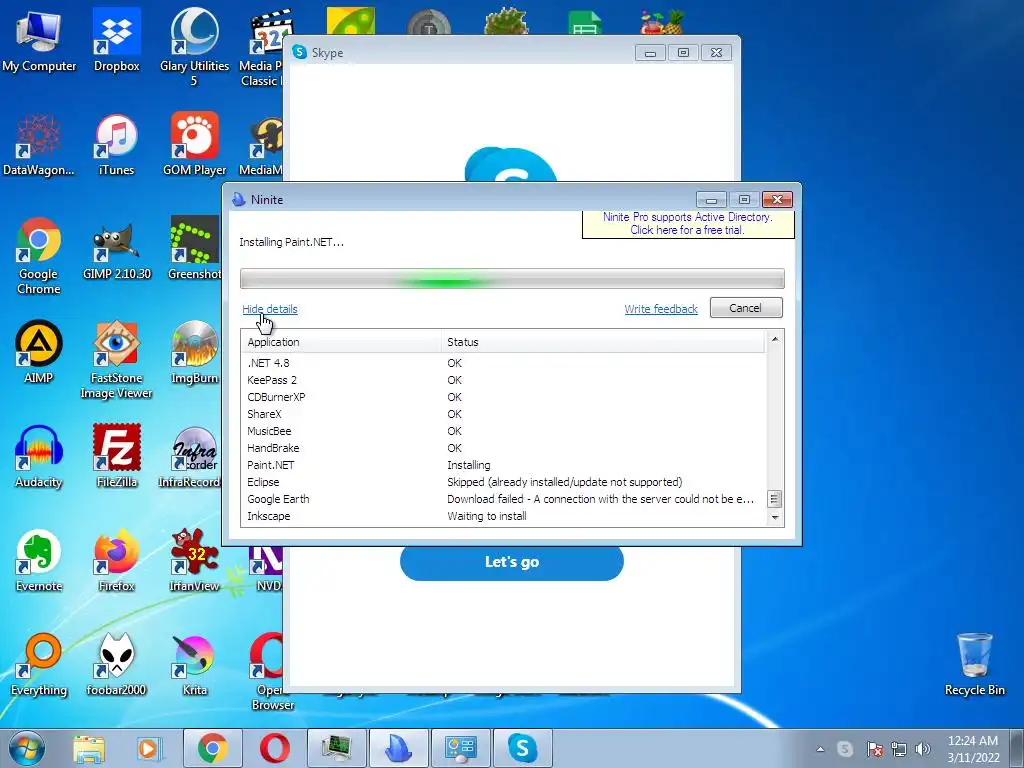Sort list by Status column header

[x=603, y=342]
